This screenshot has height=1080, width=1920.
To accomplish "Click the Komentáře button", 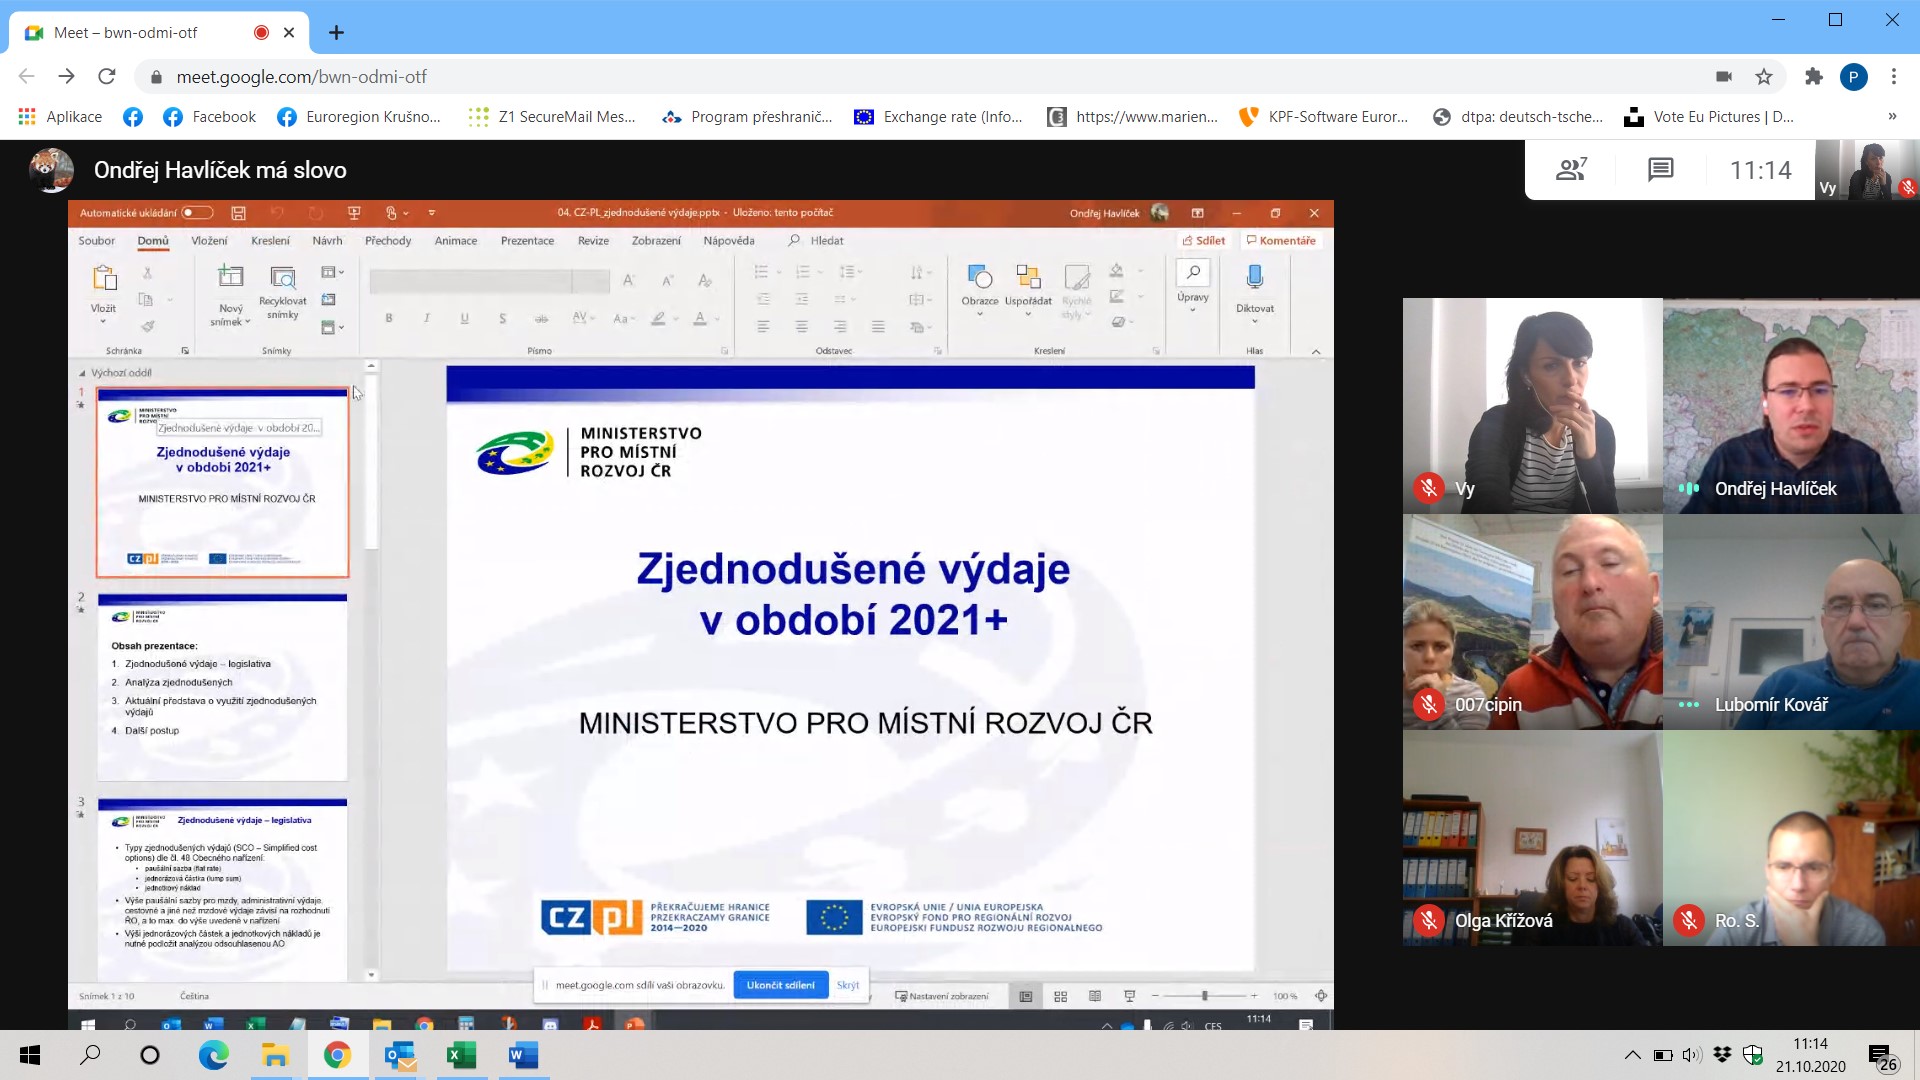I will (x=1281, y=241).
